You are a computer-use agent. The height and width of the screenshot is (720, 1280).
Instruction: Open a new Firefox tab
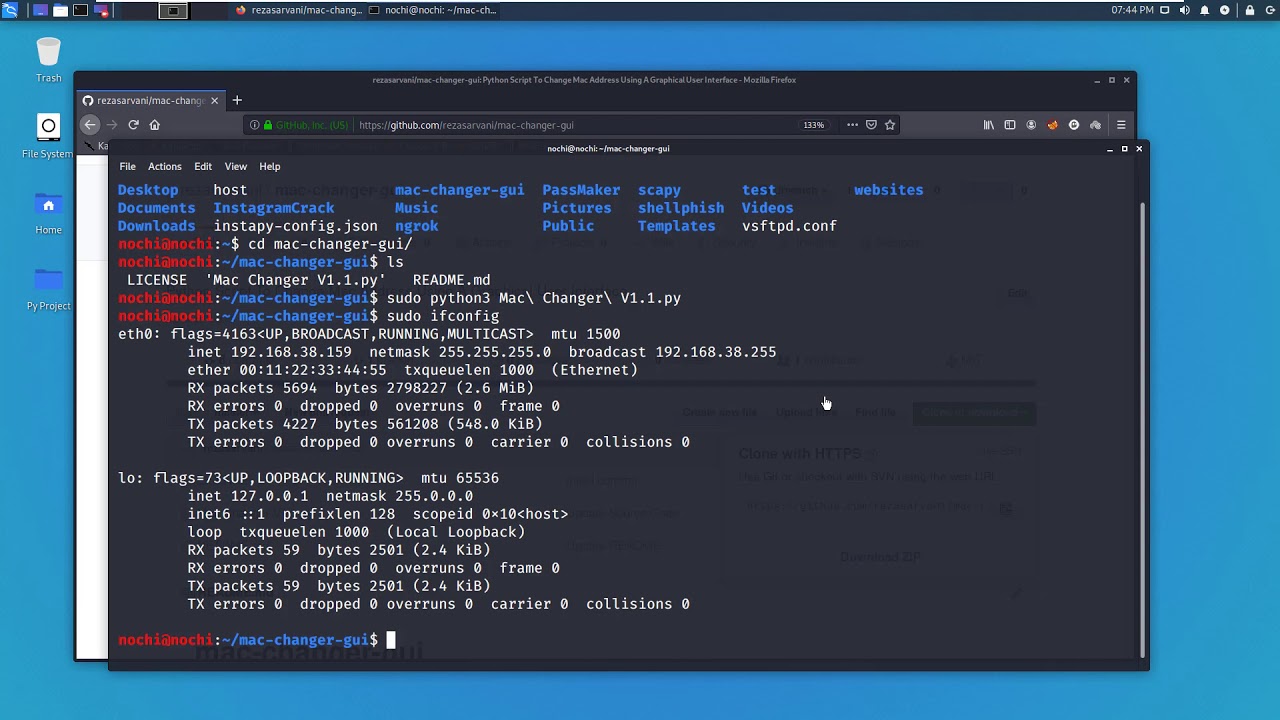pos(237,100)
